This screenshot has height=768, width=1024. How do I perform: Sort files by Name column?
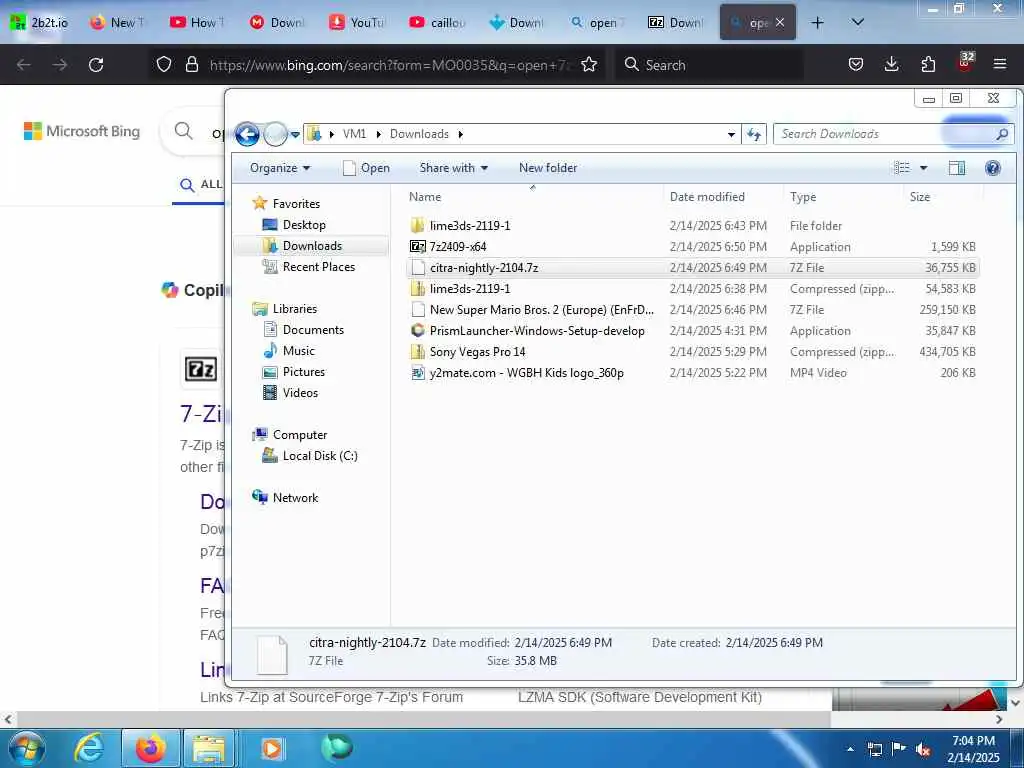[424, 197]
